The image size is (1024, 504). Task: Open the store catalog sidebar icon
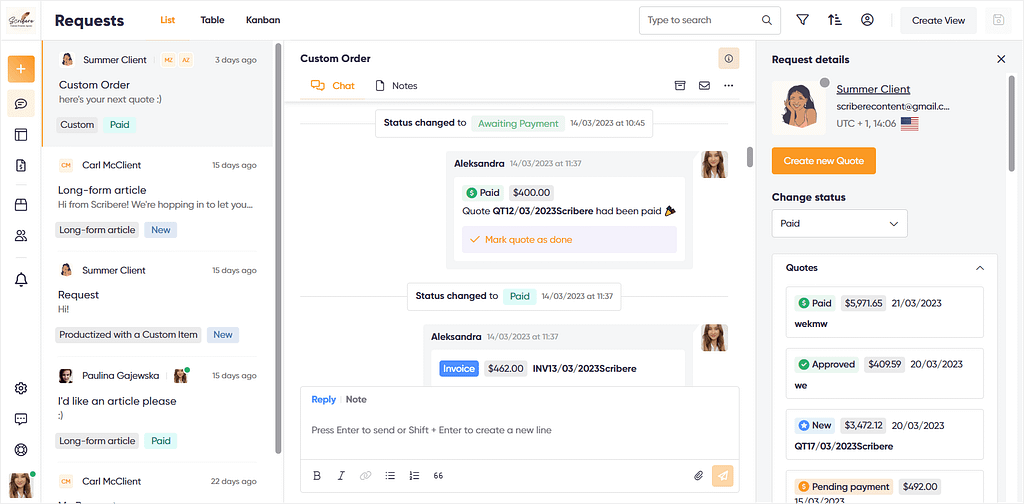pyautogui.click(x=21, y=205)
